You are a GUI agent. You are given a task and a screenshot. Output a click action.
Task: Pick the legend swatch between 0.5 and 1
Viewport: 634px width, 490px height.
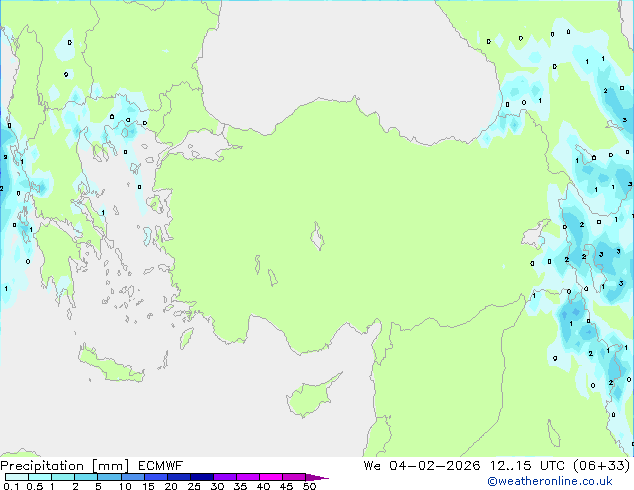click(40, 477)
